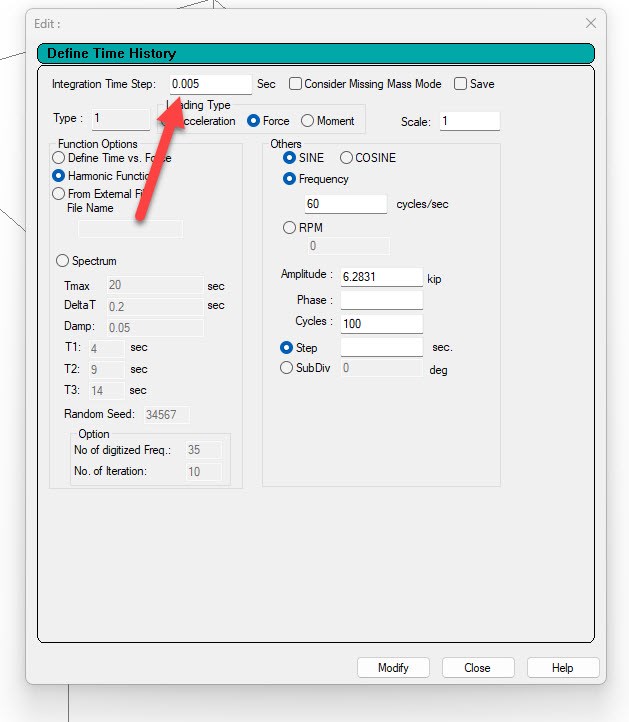Click the Close button
This screenshot has height=722, width=629.
pyautogui.click(x=478, y=668)
